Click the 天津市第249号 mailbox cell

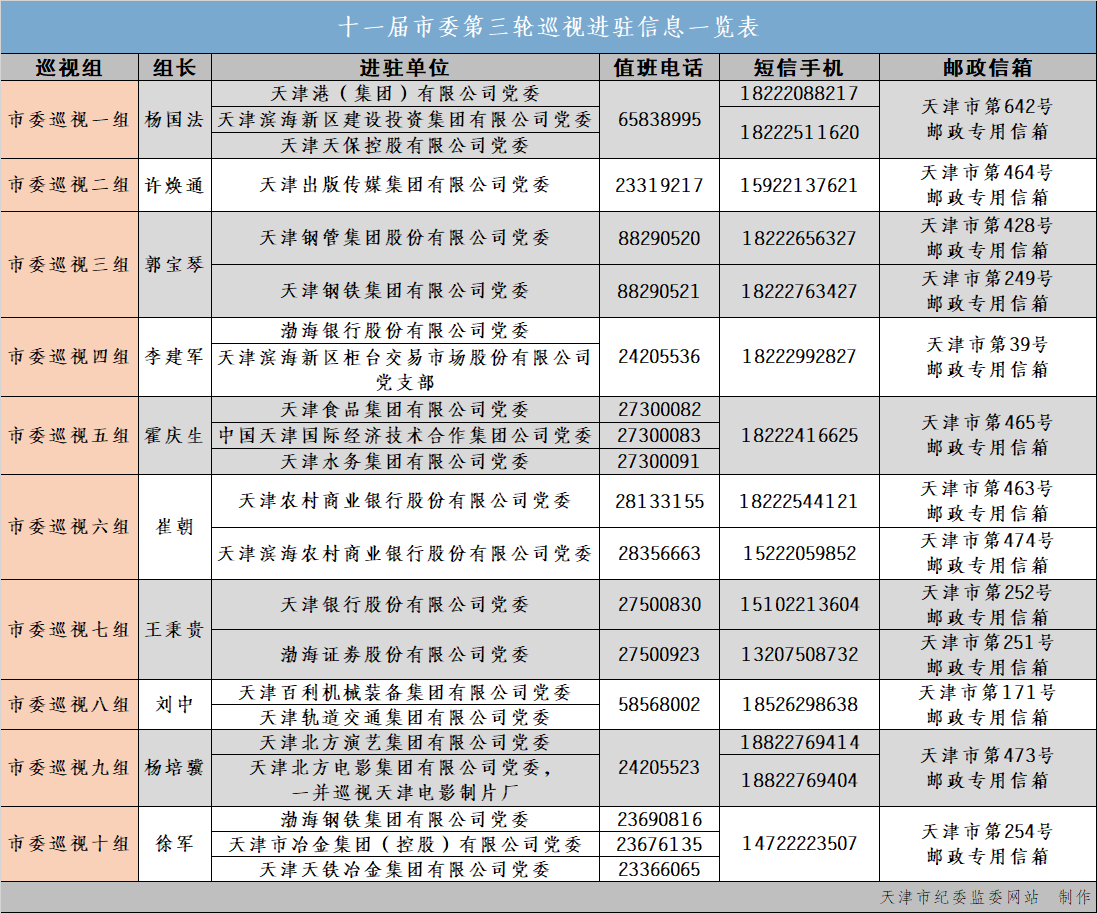(988, 291)
